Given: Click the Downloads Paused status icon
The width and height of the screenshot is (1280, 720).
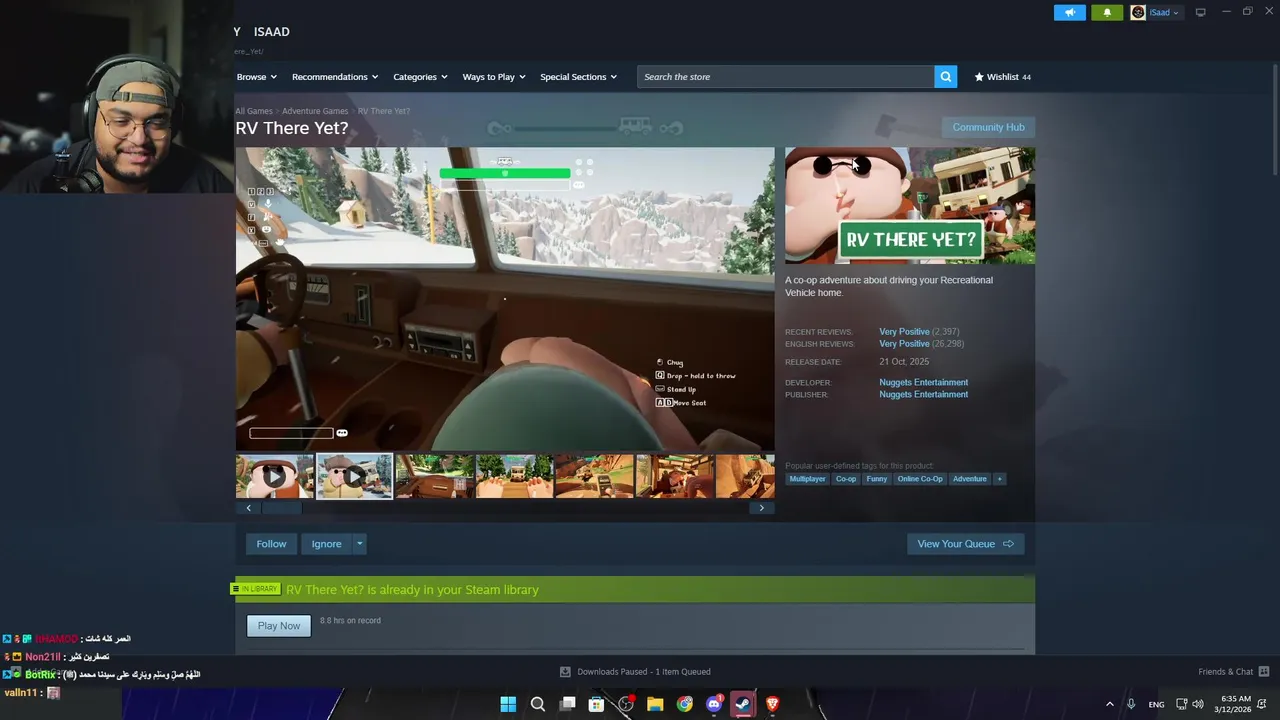Looking at the screenshot, I should pos(565,672).
